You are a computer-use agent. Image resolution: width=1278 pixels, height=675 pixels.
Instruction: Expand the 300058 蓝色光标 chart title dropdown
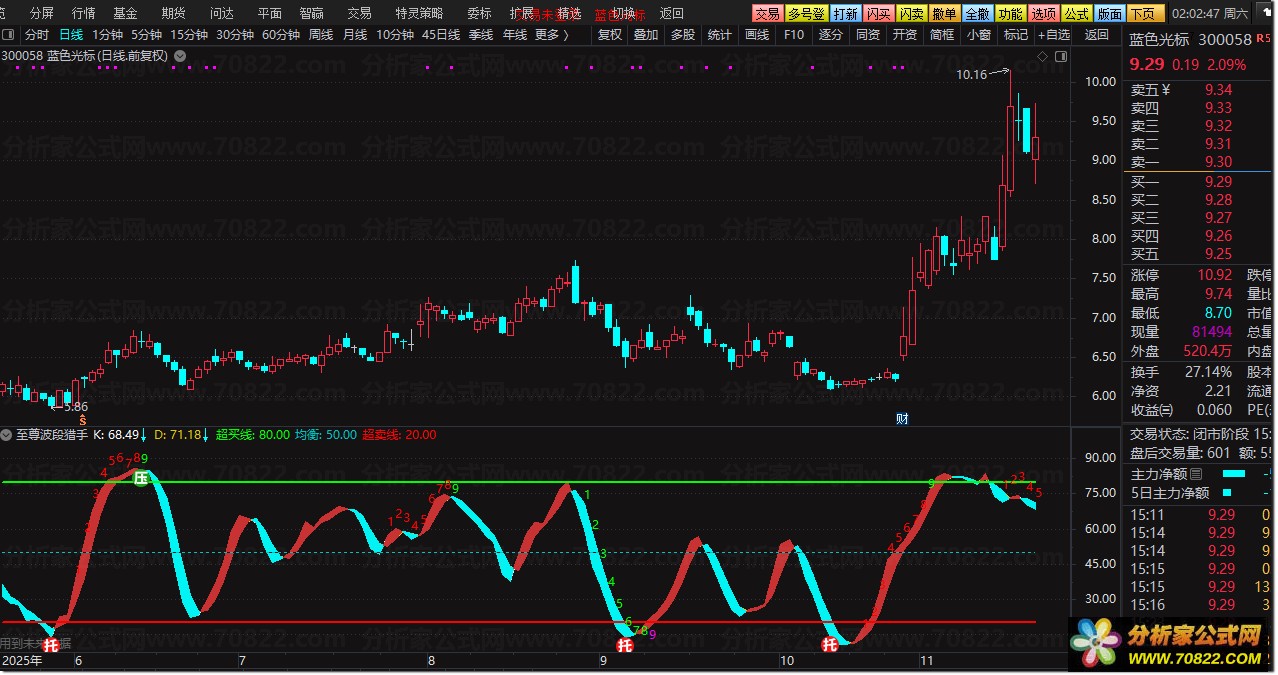pos(179,56)
